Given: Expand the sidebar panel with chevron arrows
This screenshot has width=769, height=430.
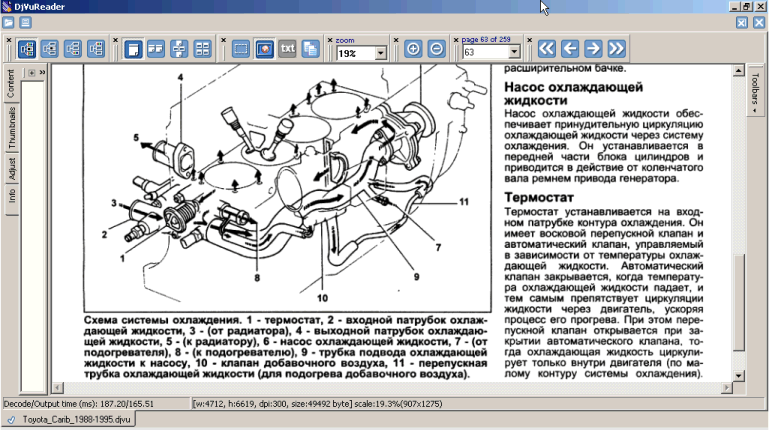Looking at the screenshot, I should coord(43,73).
